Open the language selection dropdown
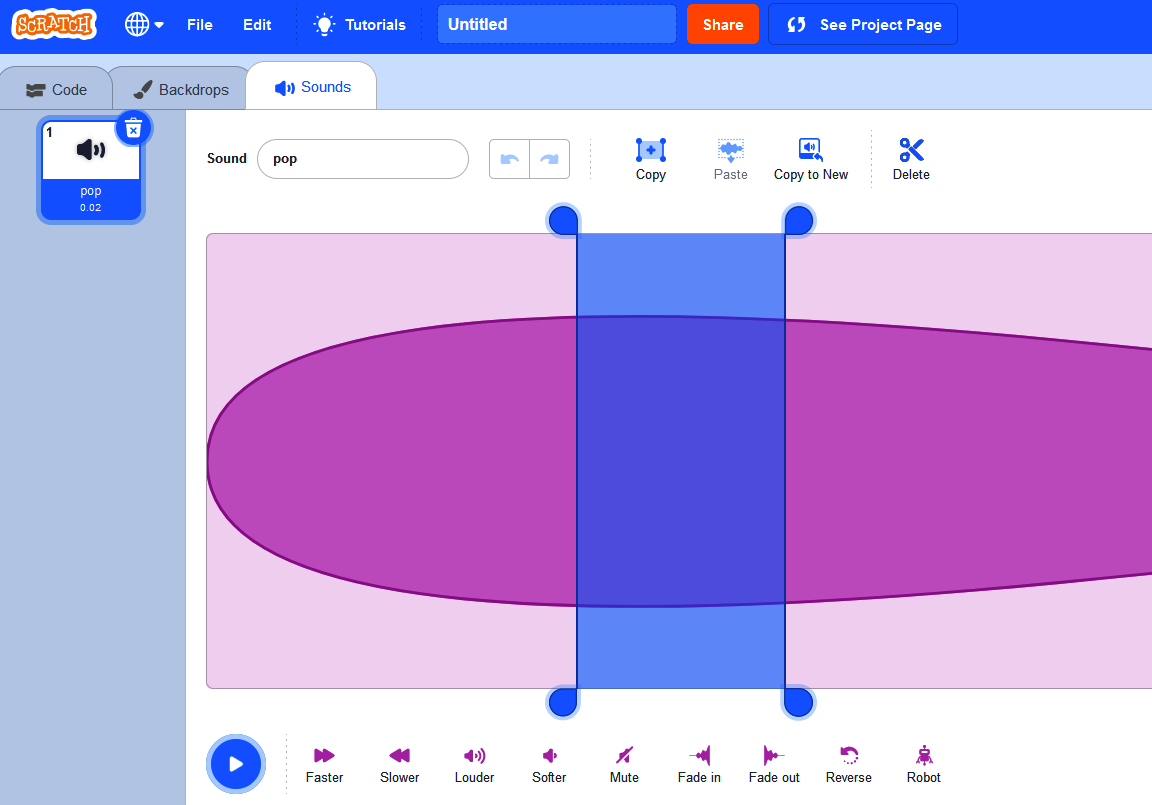The image size is (1152, 805). coord(143,24)
